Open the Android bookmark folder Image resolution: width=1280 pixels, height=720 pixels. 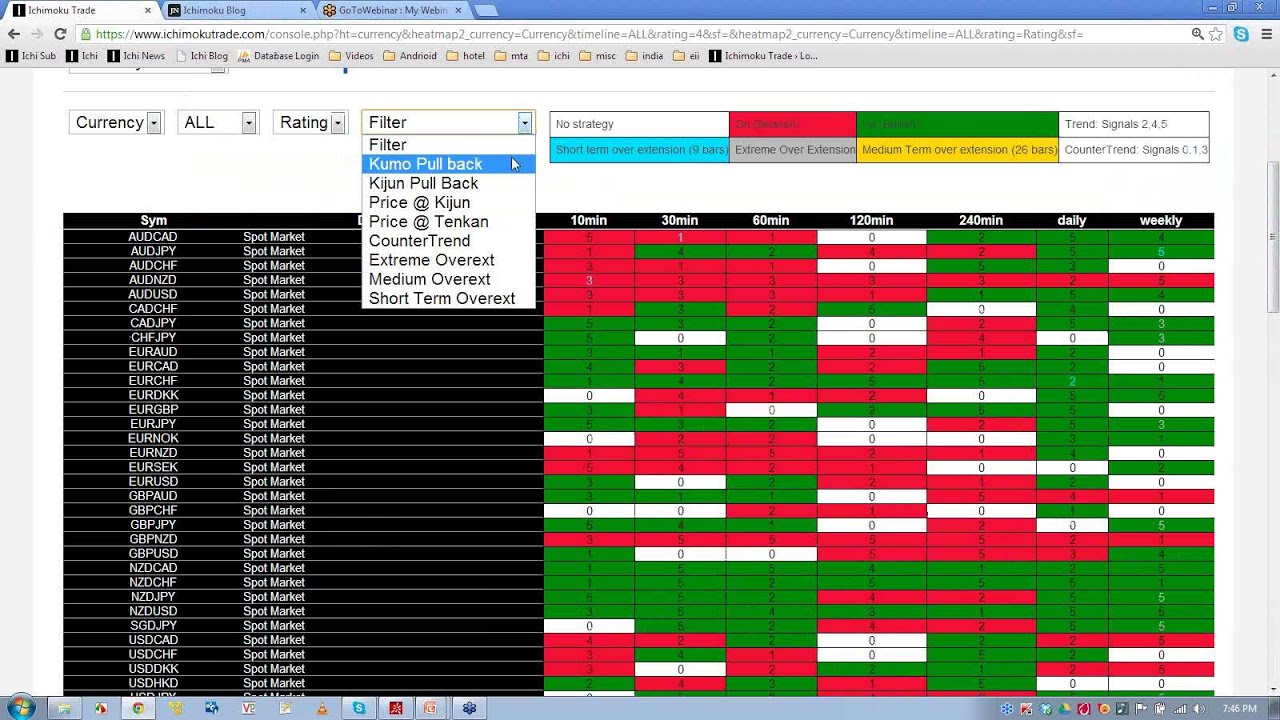[x=410, y=56]
